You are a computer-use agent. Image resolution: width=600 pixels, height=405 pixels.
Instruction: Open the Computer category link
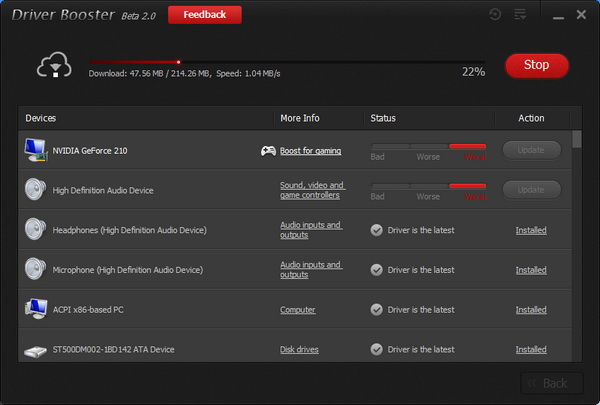pyautogui.click(x=298, y=310)
